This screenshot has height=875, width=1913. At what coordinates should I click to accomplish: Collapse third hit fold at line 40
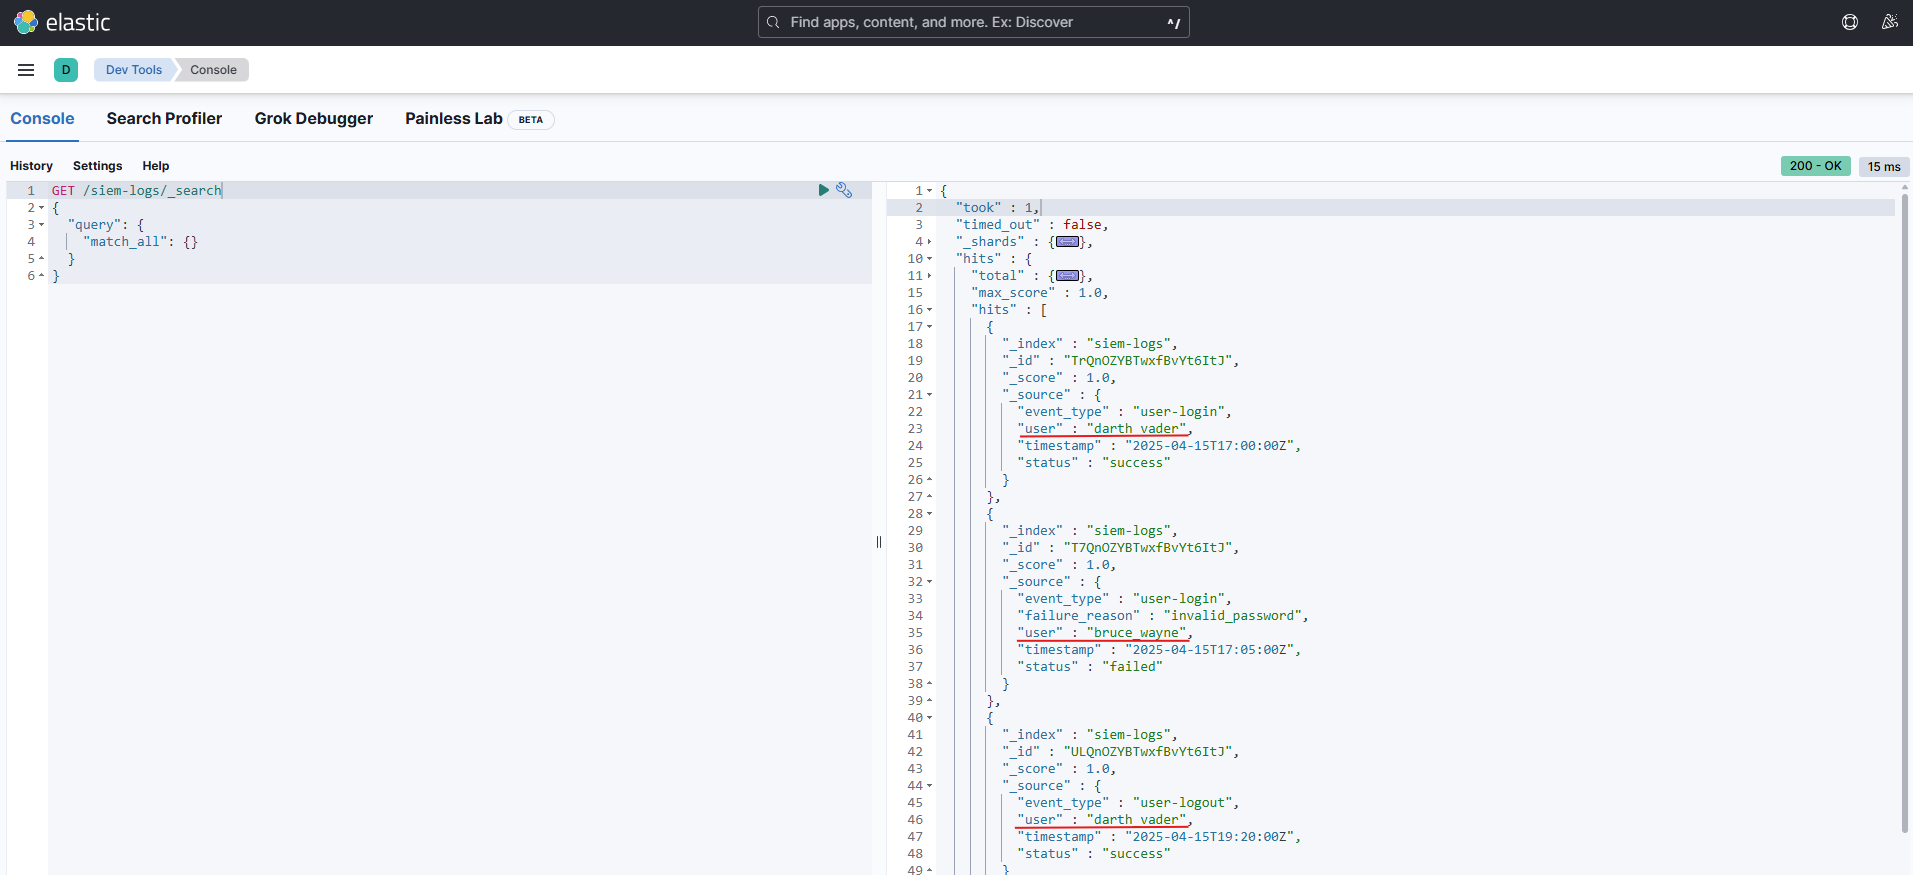pos(929,718)
